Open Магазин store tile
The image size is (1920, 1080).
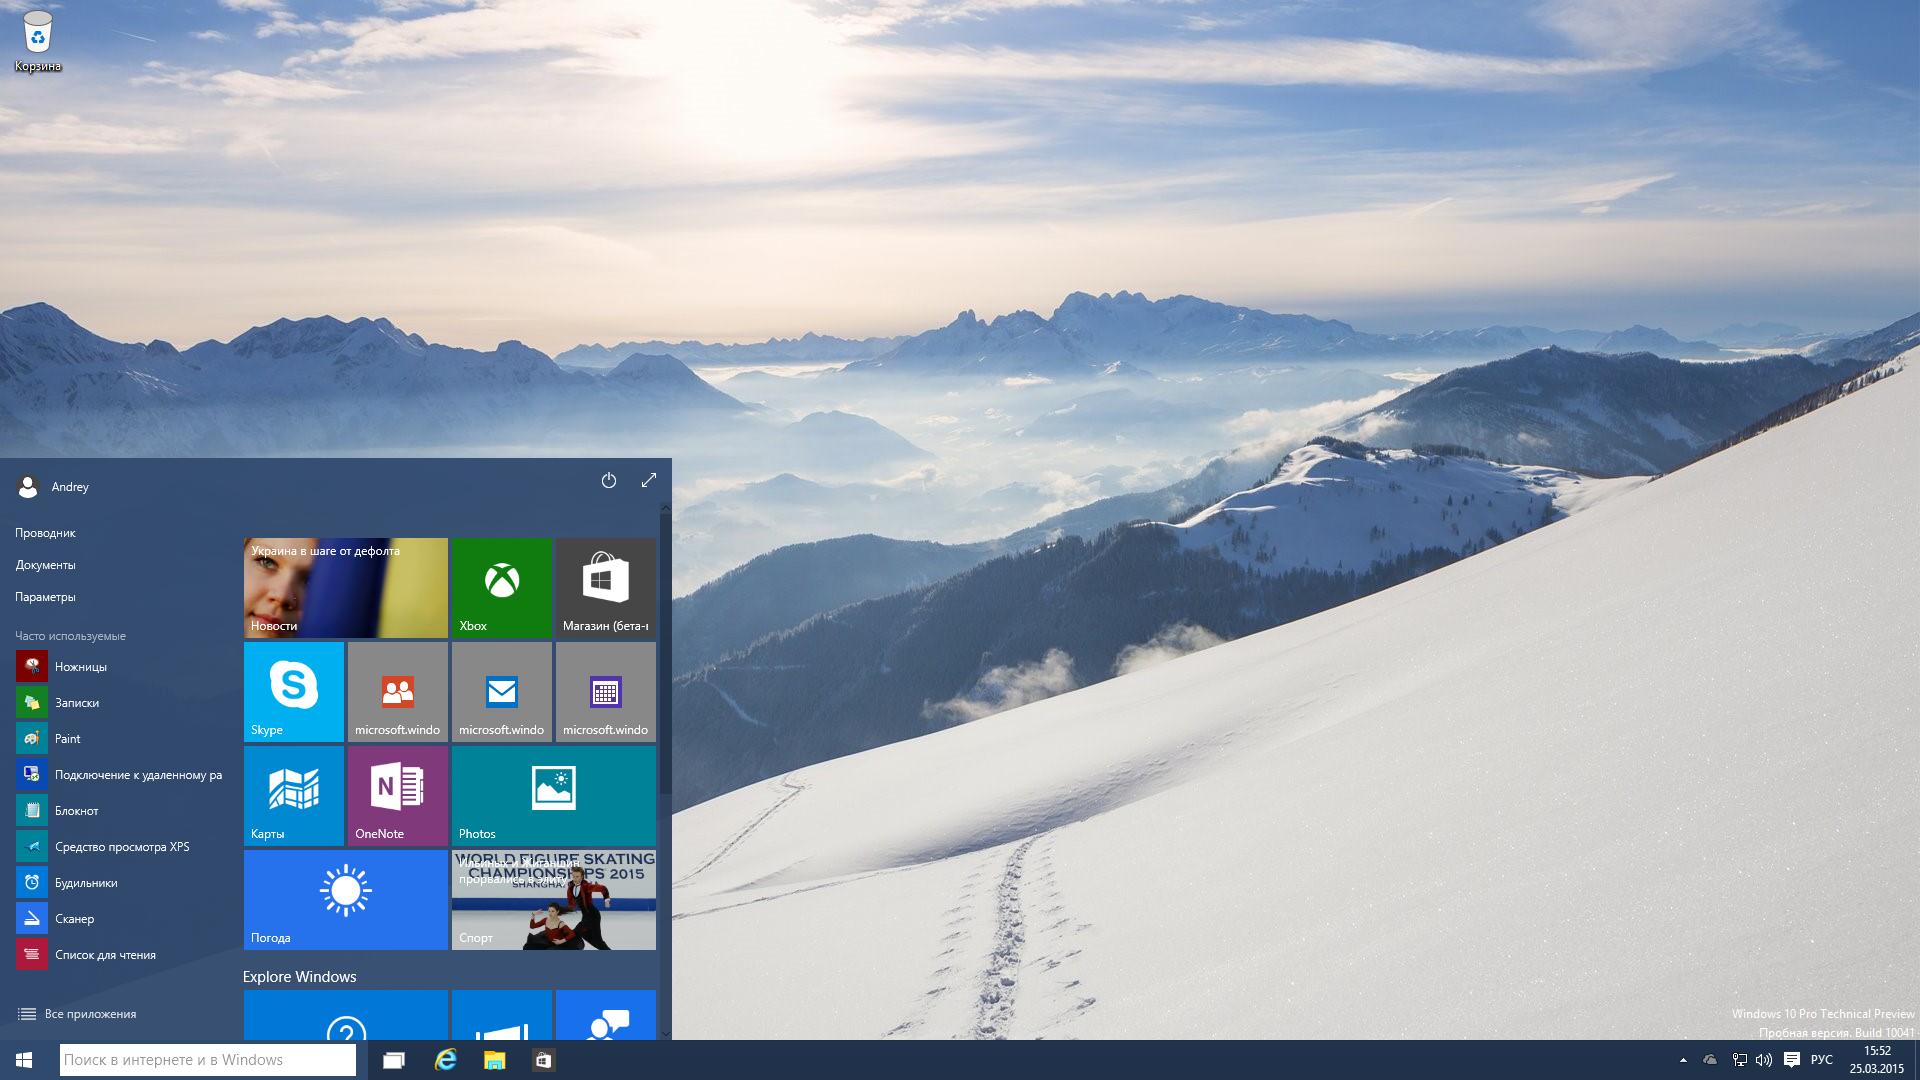605,587
